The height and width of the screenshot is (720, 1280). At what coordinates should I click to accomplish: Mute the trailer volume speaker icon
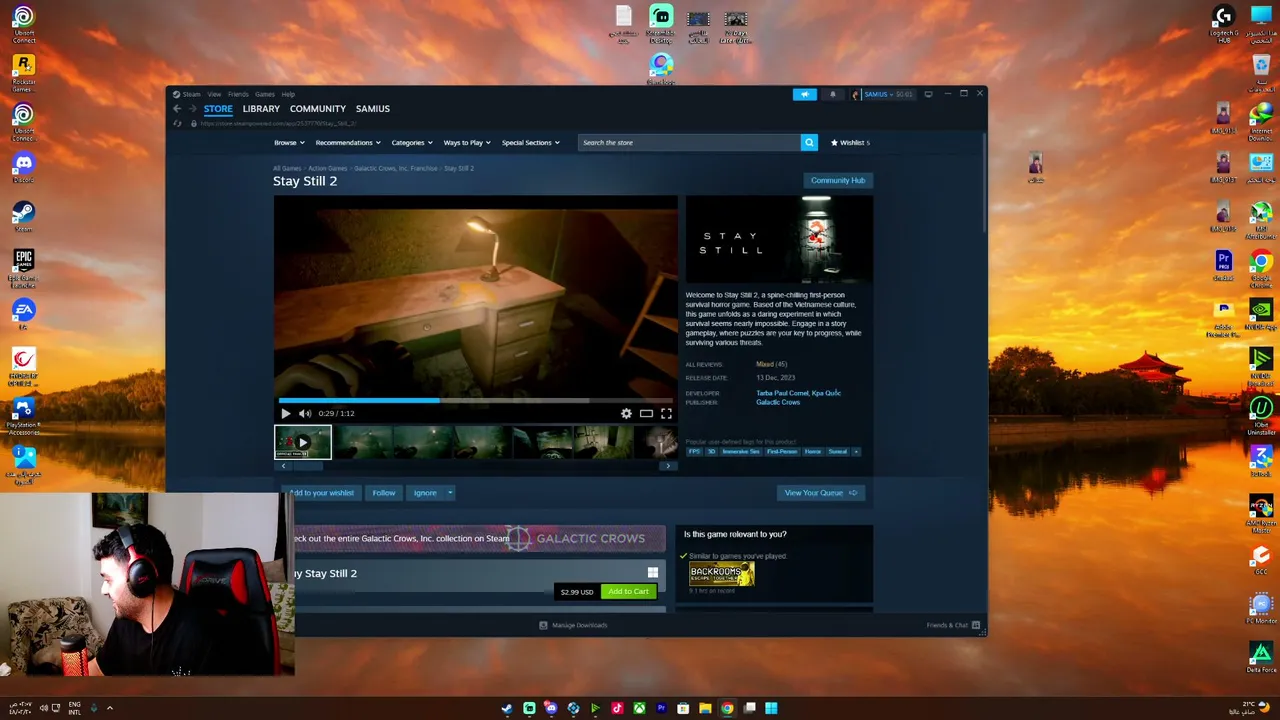[x=305, y=413]
